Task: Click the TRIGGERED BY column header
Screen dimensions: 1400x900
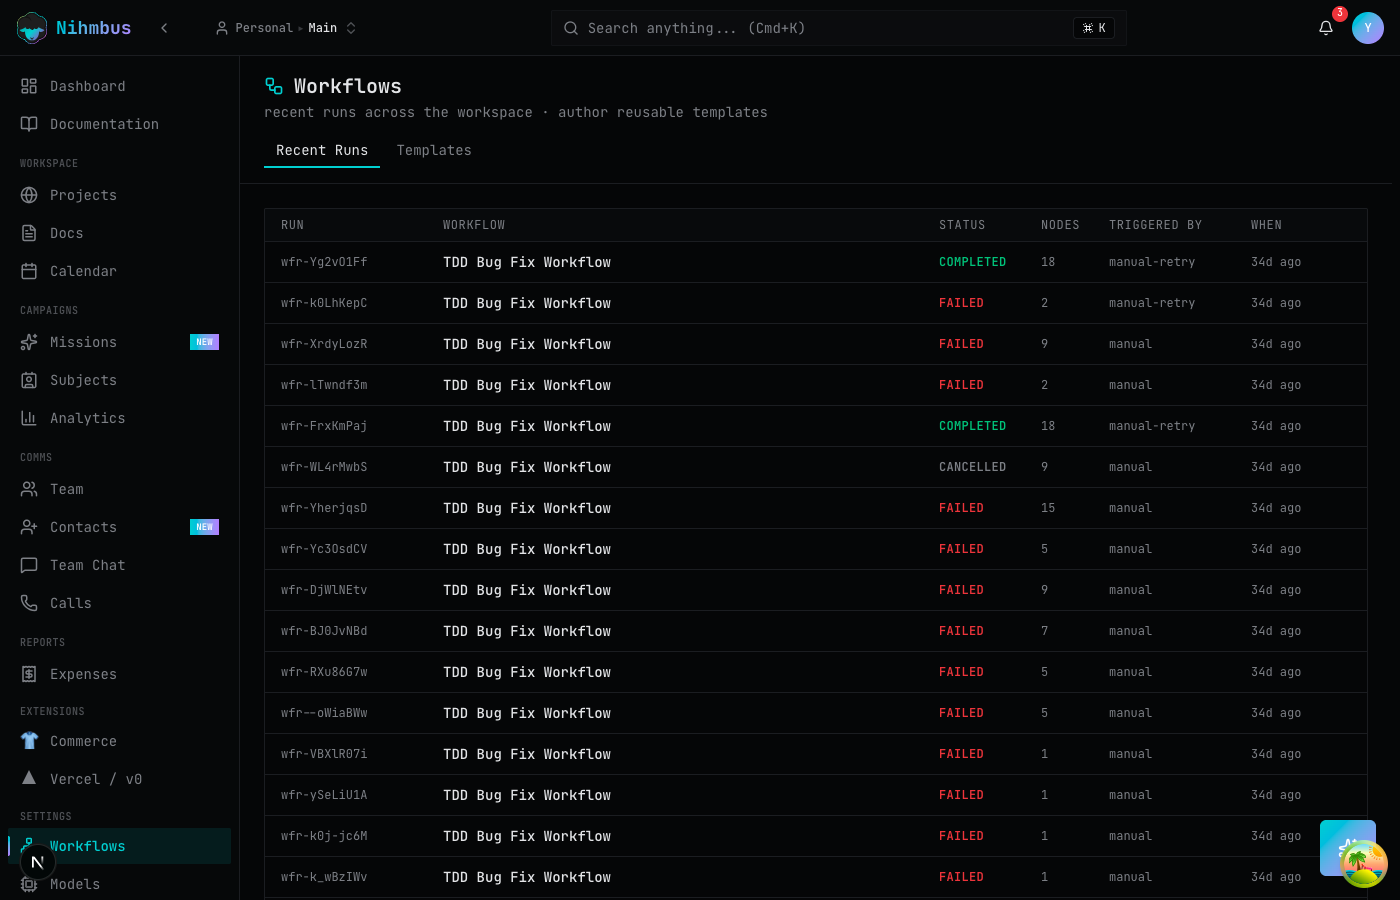Action: tap(1155, 225)
